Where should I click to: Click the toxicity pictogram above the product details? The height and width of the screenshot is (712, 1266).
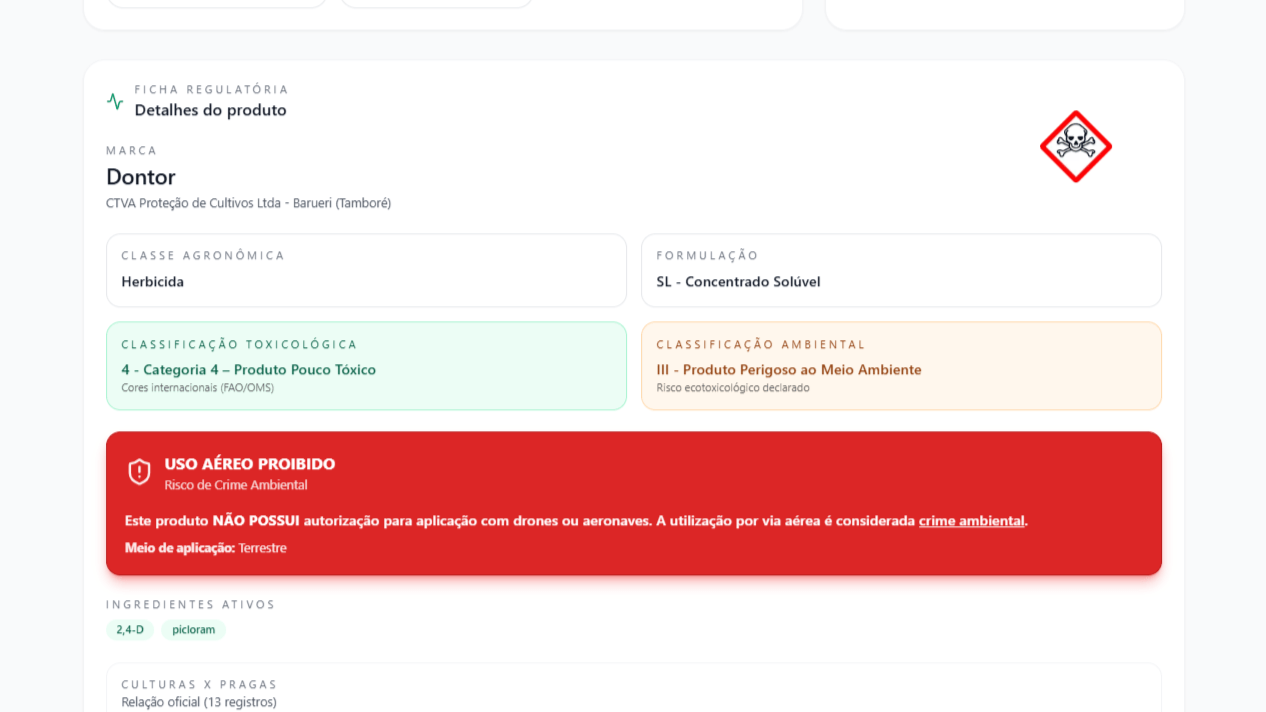tap(1075, 146)
